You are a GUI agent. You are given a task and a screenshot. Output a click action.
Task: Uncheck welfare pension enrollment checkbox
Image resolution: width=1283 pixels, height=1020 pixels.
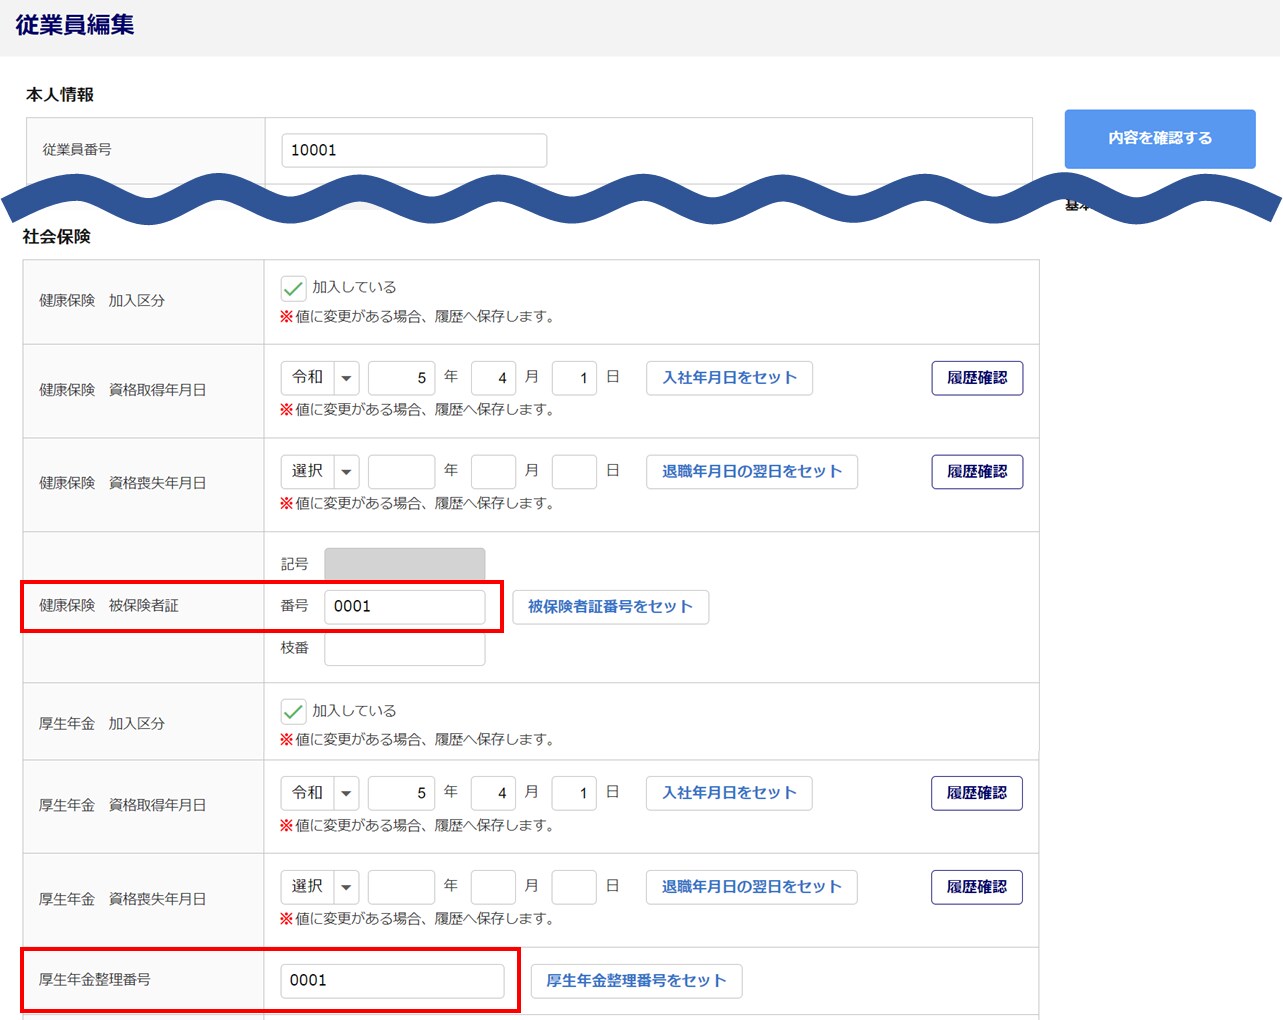point(293,712)
